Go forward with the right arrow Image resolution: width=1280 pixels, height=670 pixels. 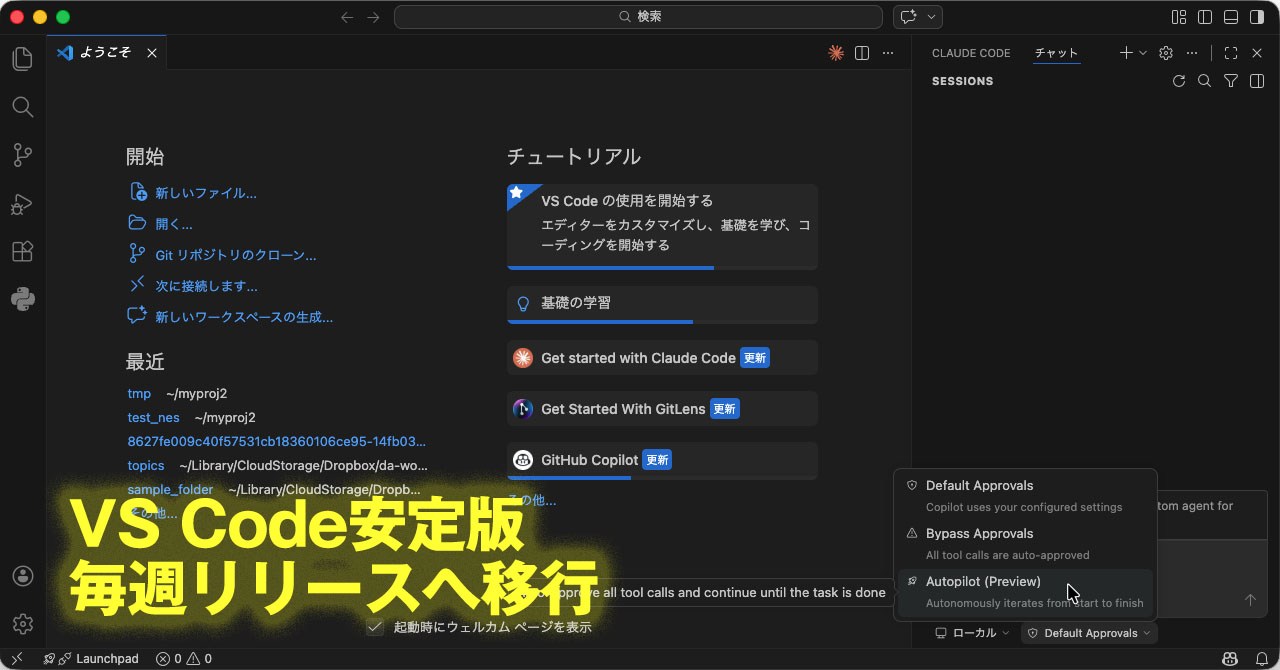(x=373, y=17)
